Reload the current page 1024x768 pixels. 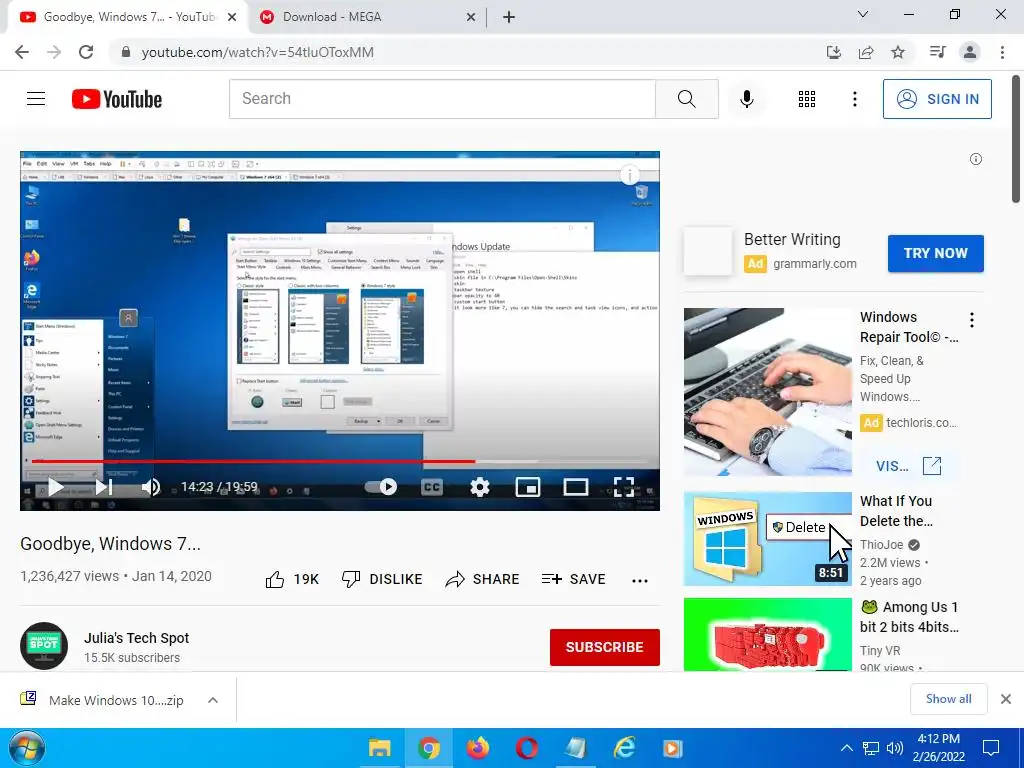(86, 52)
